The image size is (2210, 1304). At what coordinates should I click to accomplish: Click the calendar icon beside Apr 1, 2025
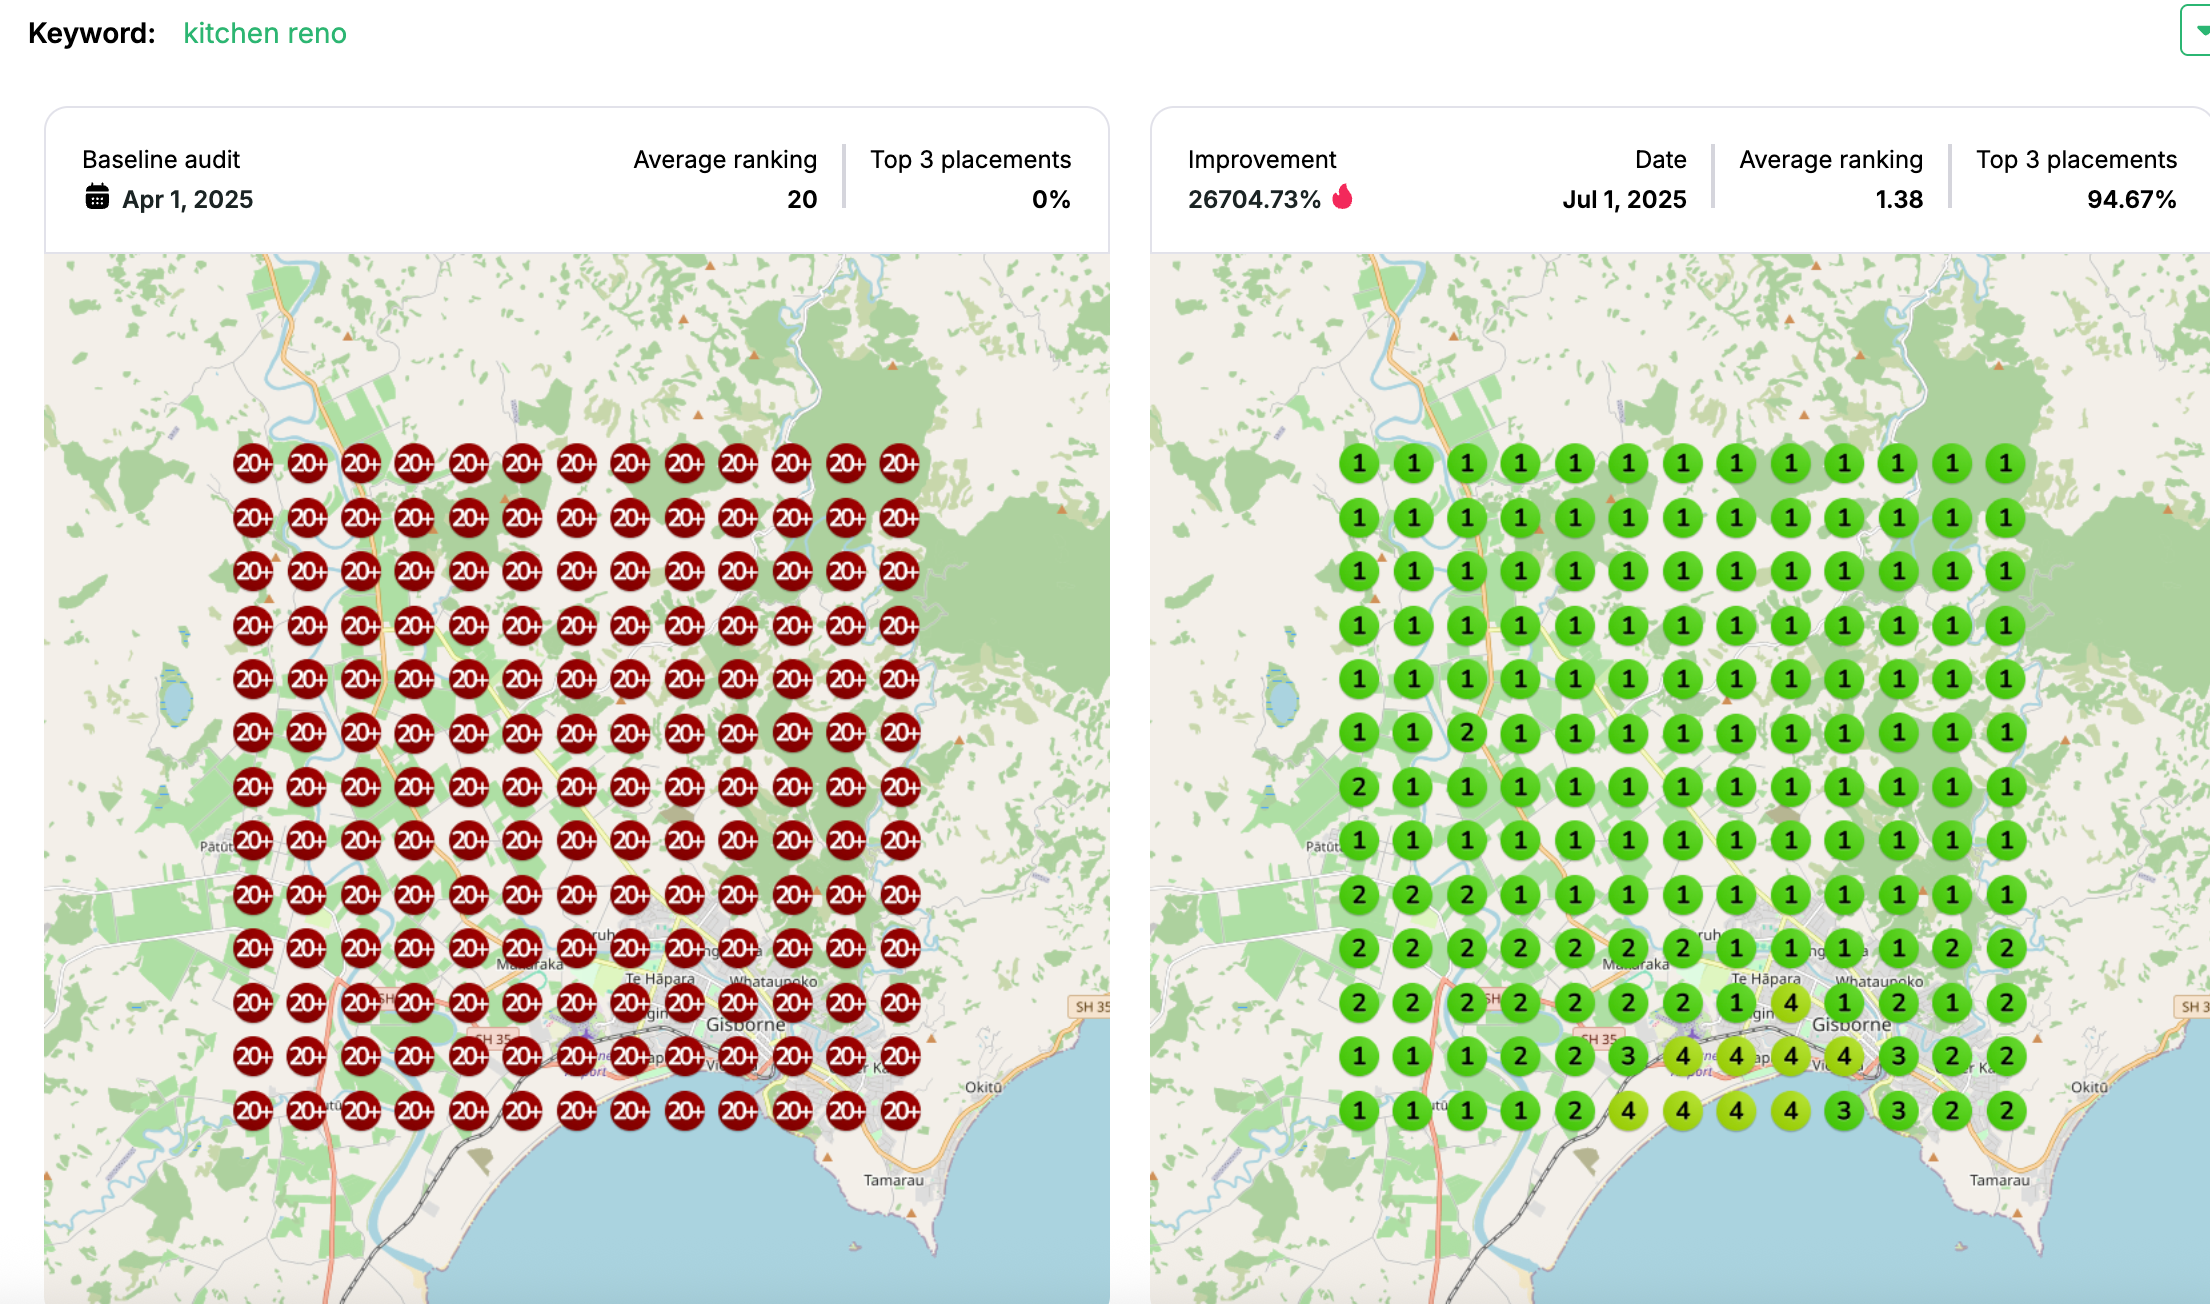click(x=97, y=197)
